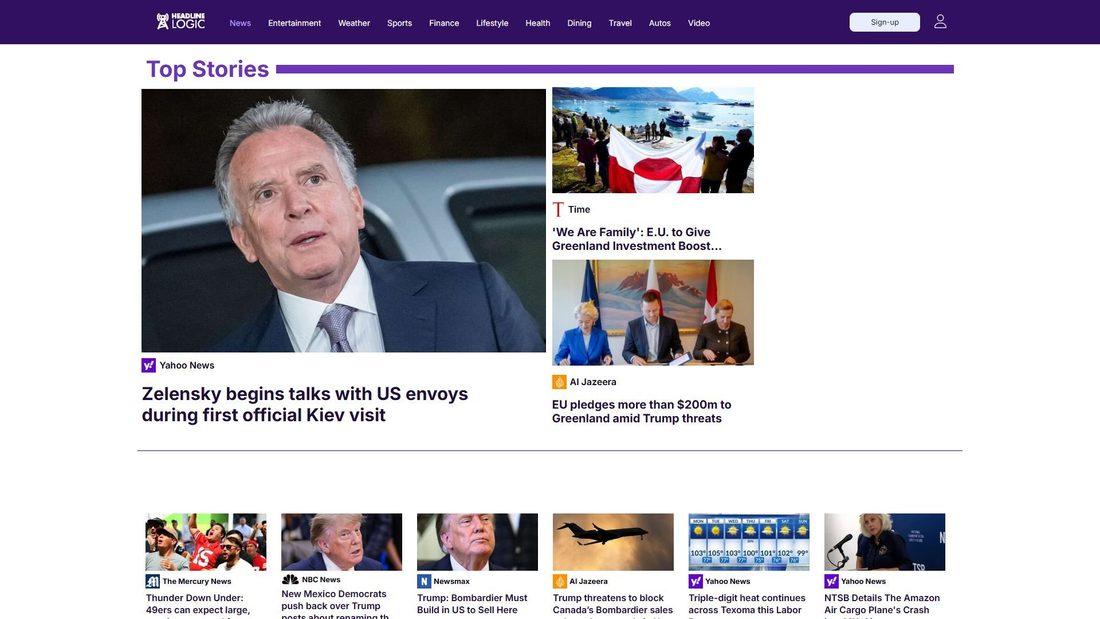The width and height of the screenshot is (1100, 619).
Task: Open the Lifestyle section
Action: (492, 23)
